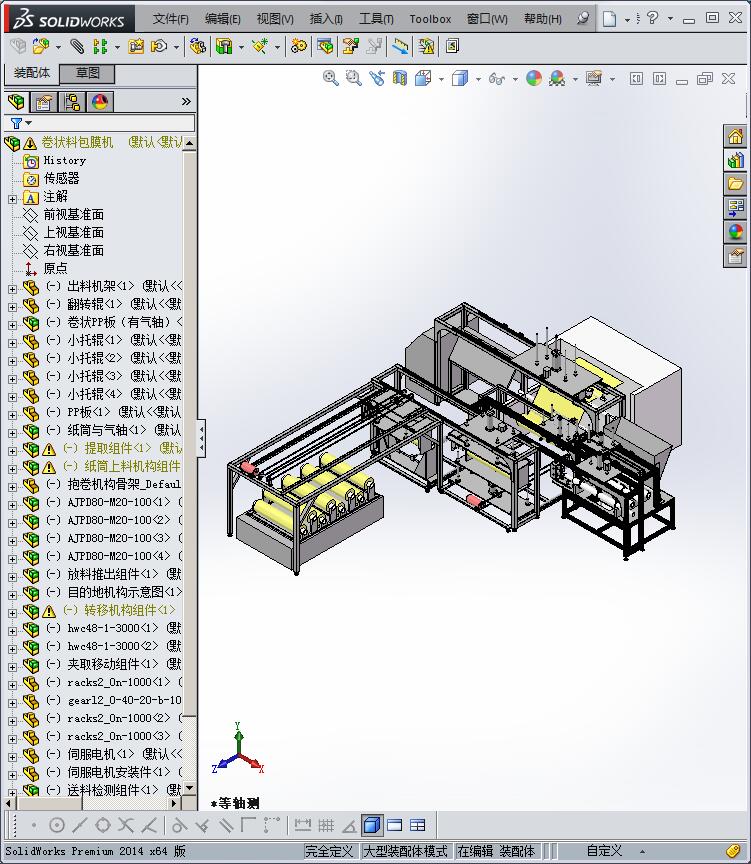The height and width of the screenshot is (864, 751).
Task: Switch to the 装配体 tab
Action: tap(31, 73)
